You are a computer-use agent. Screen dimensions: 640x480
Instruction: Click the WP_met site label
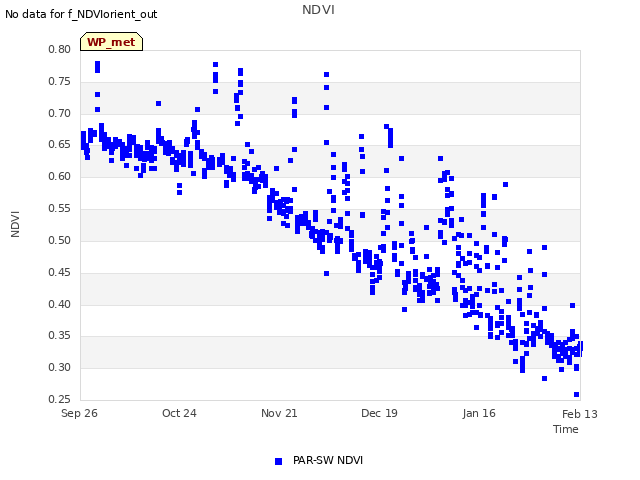click(111, 42)
